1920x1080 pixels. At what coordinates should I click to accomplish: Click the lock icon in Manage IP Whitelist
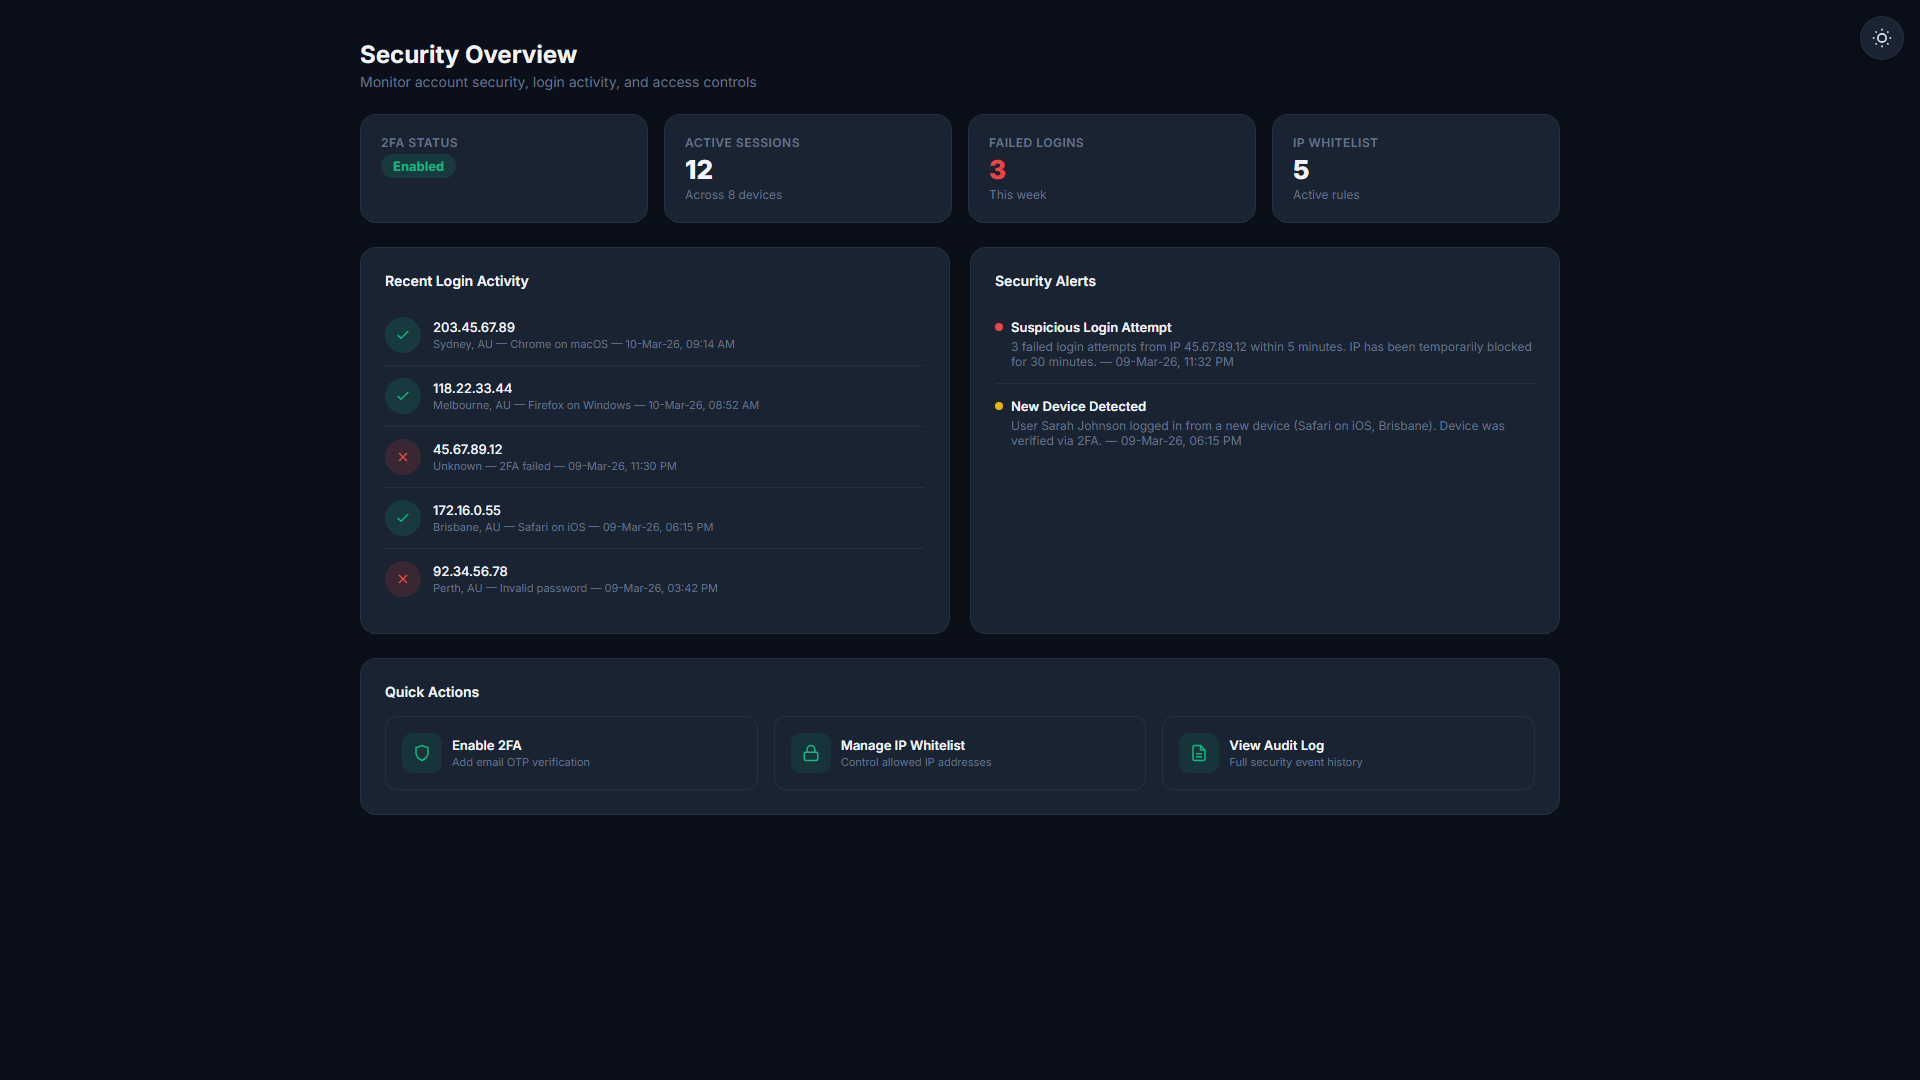tap(811, 753)
